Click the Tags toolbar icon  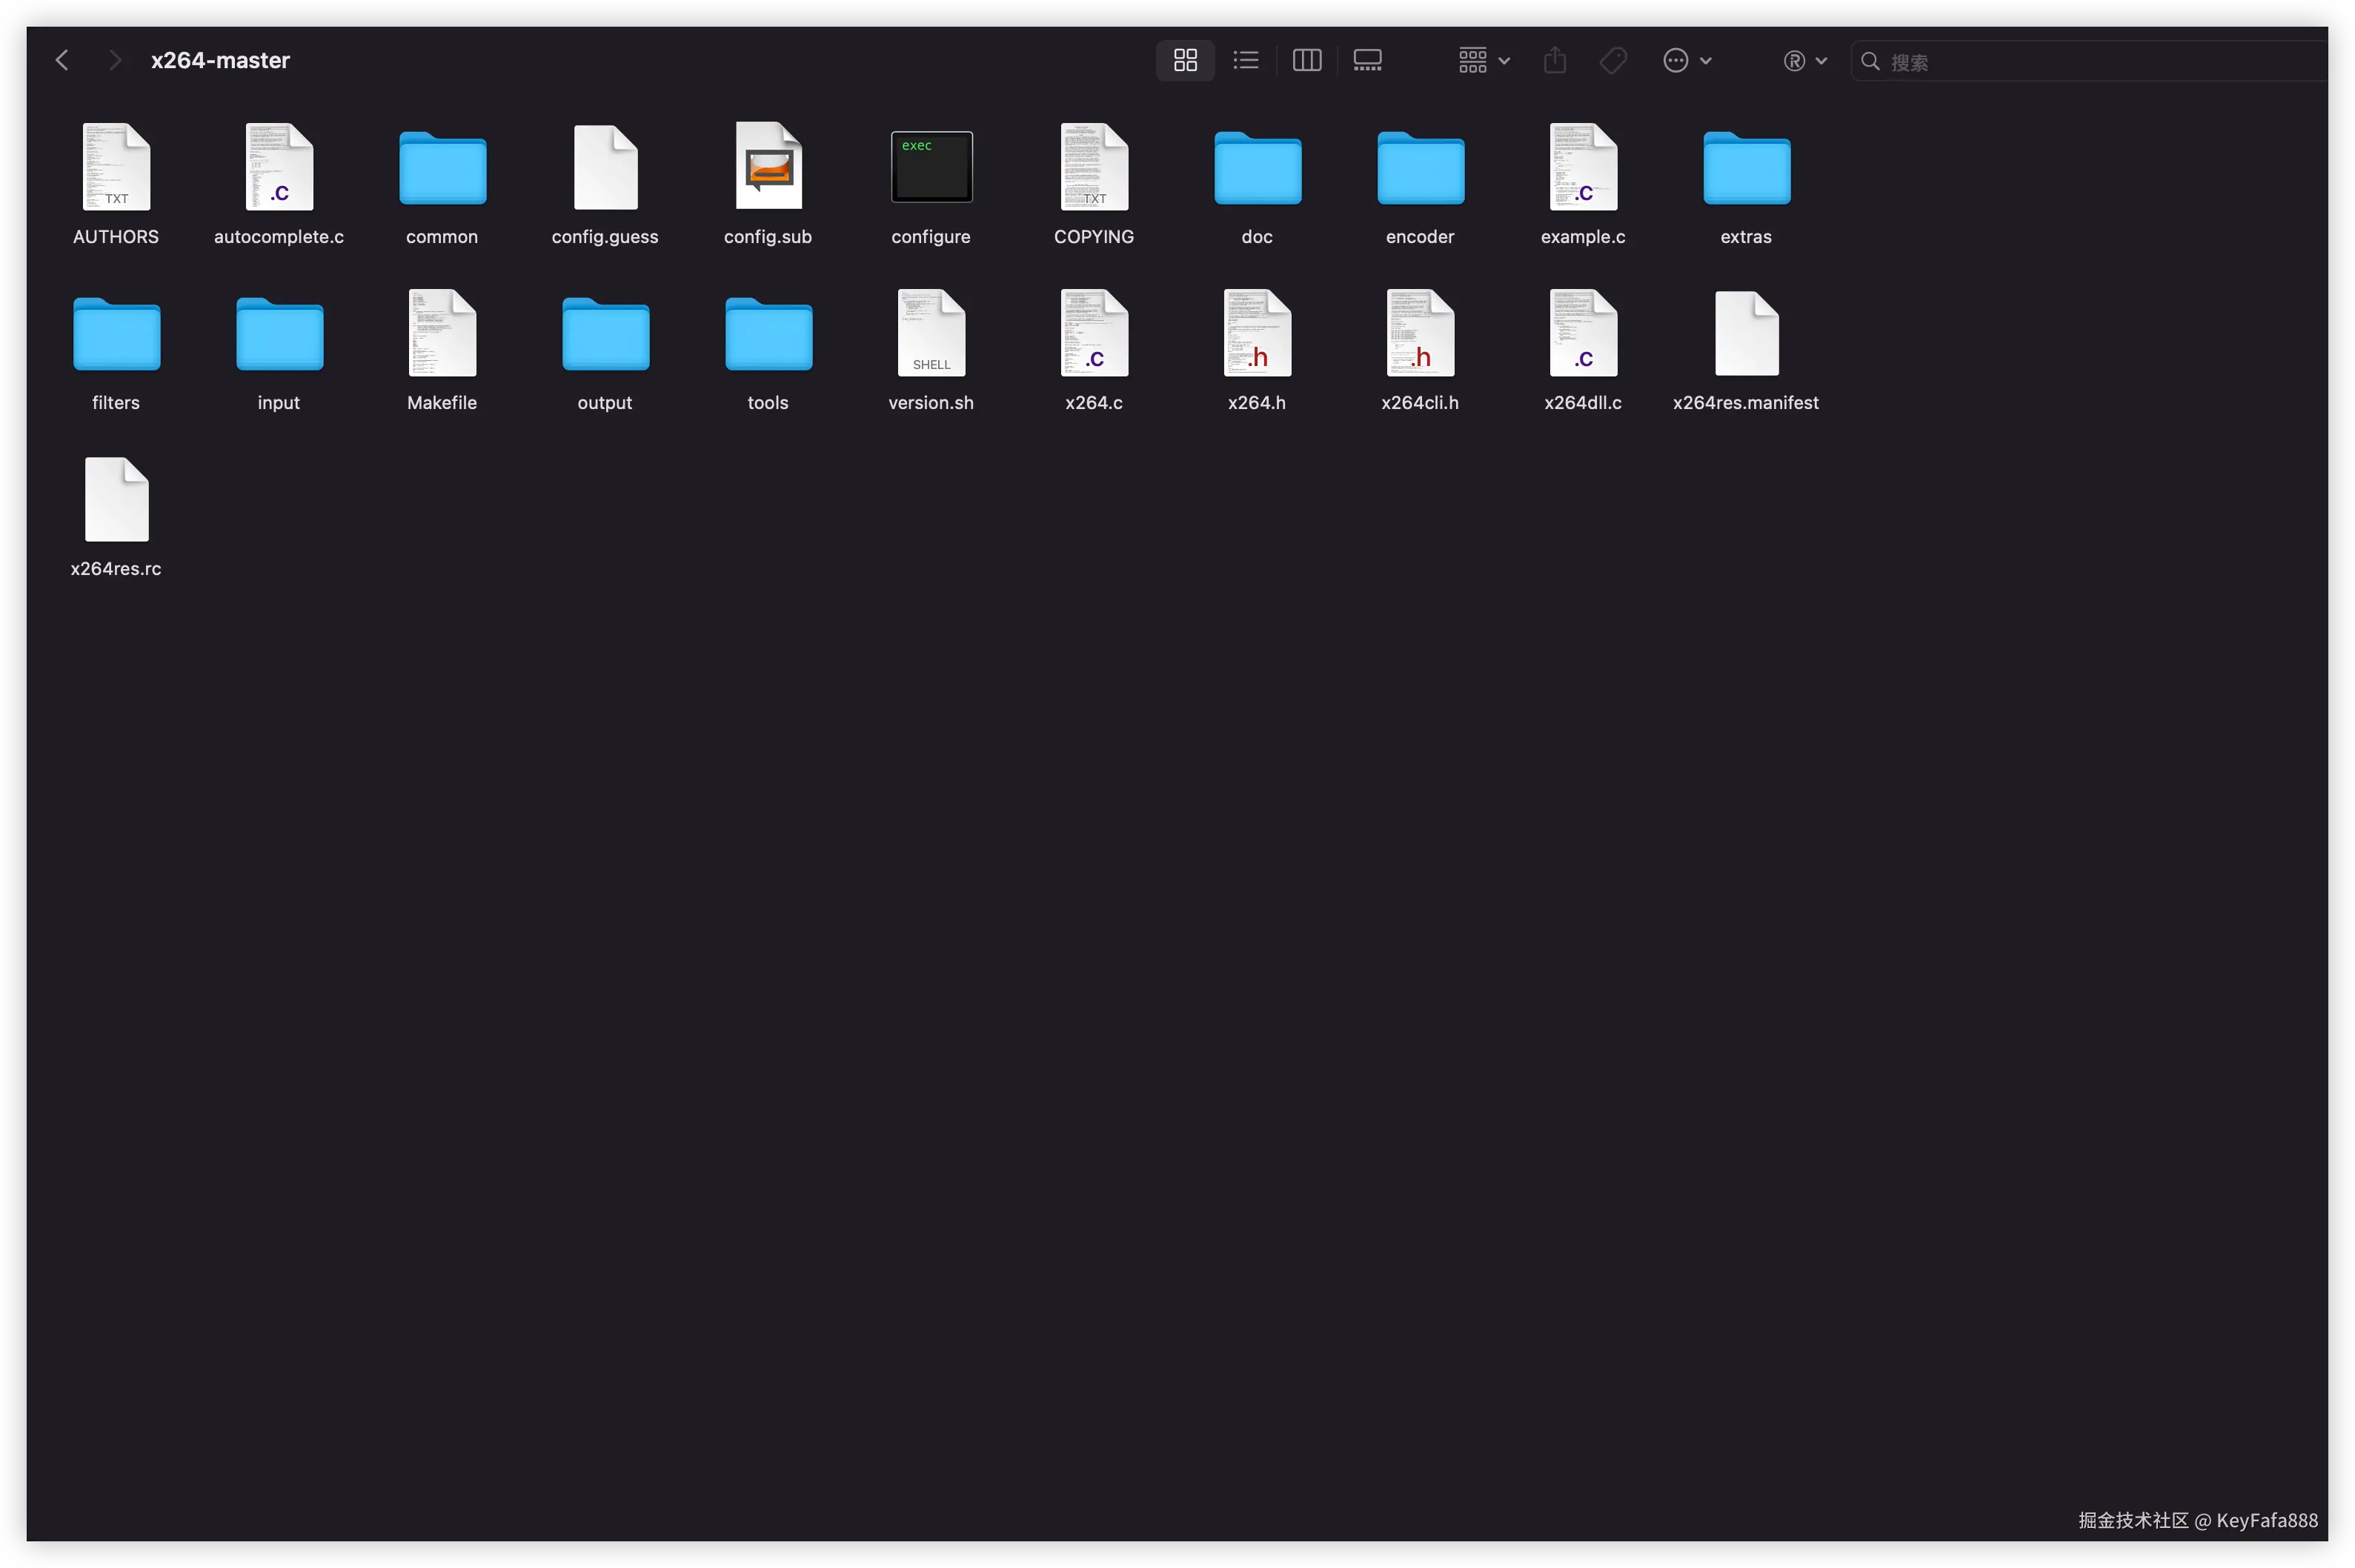(x=1613, y=61)
